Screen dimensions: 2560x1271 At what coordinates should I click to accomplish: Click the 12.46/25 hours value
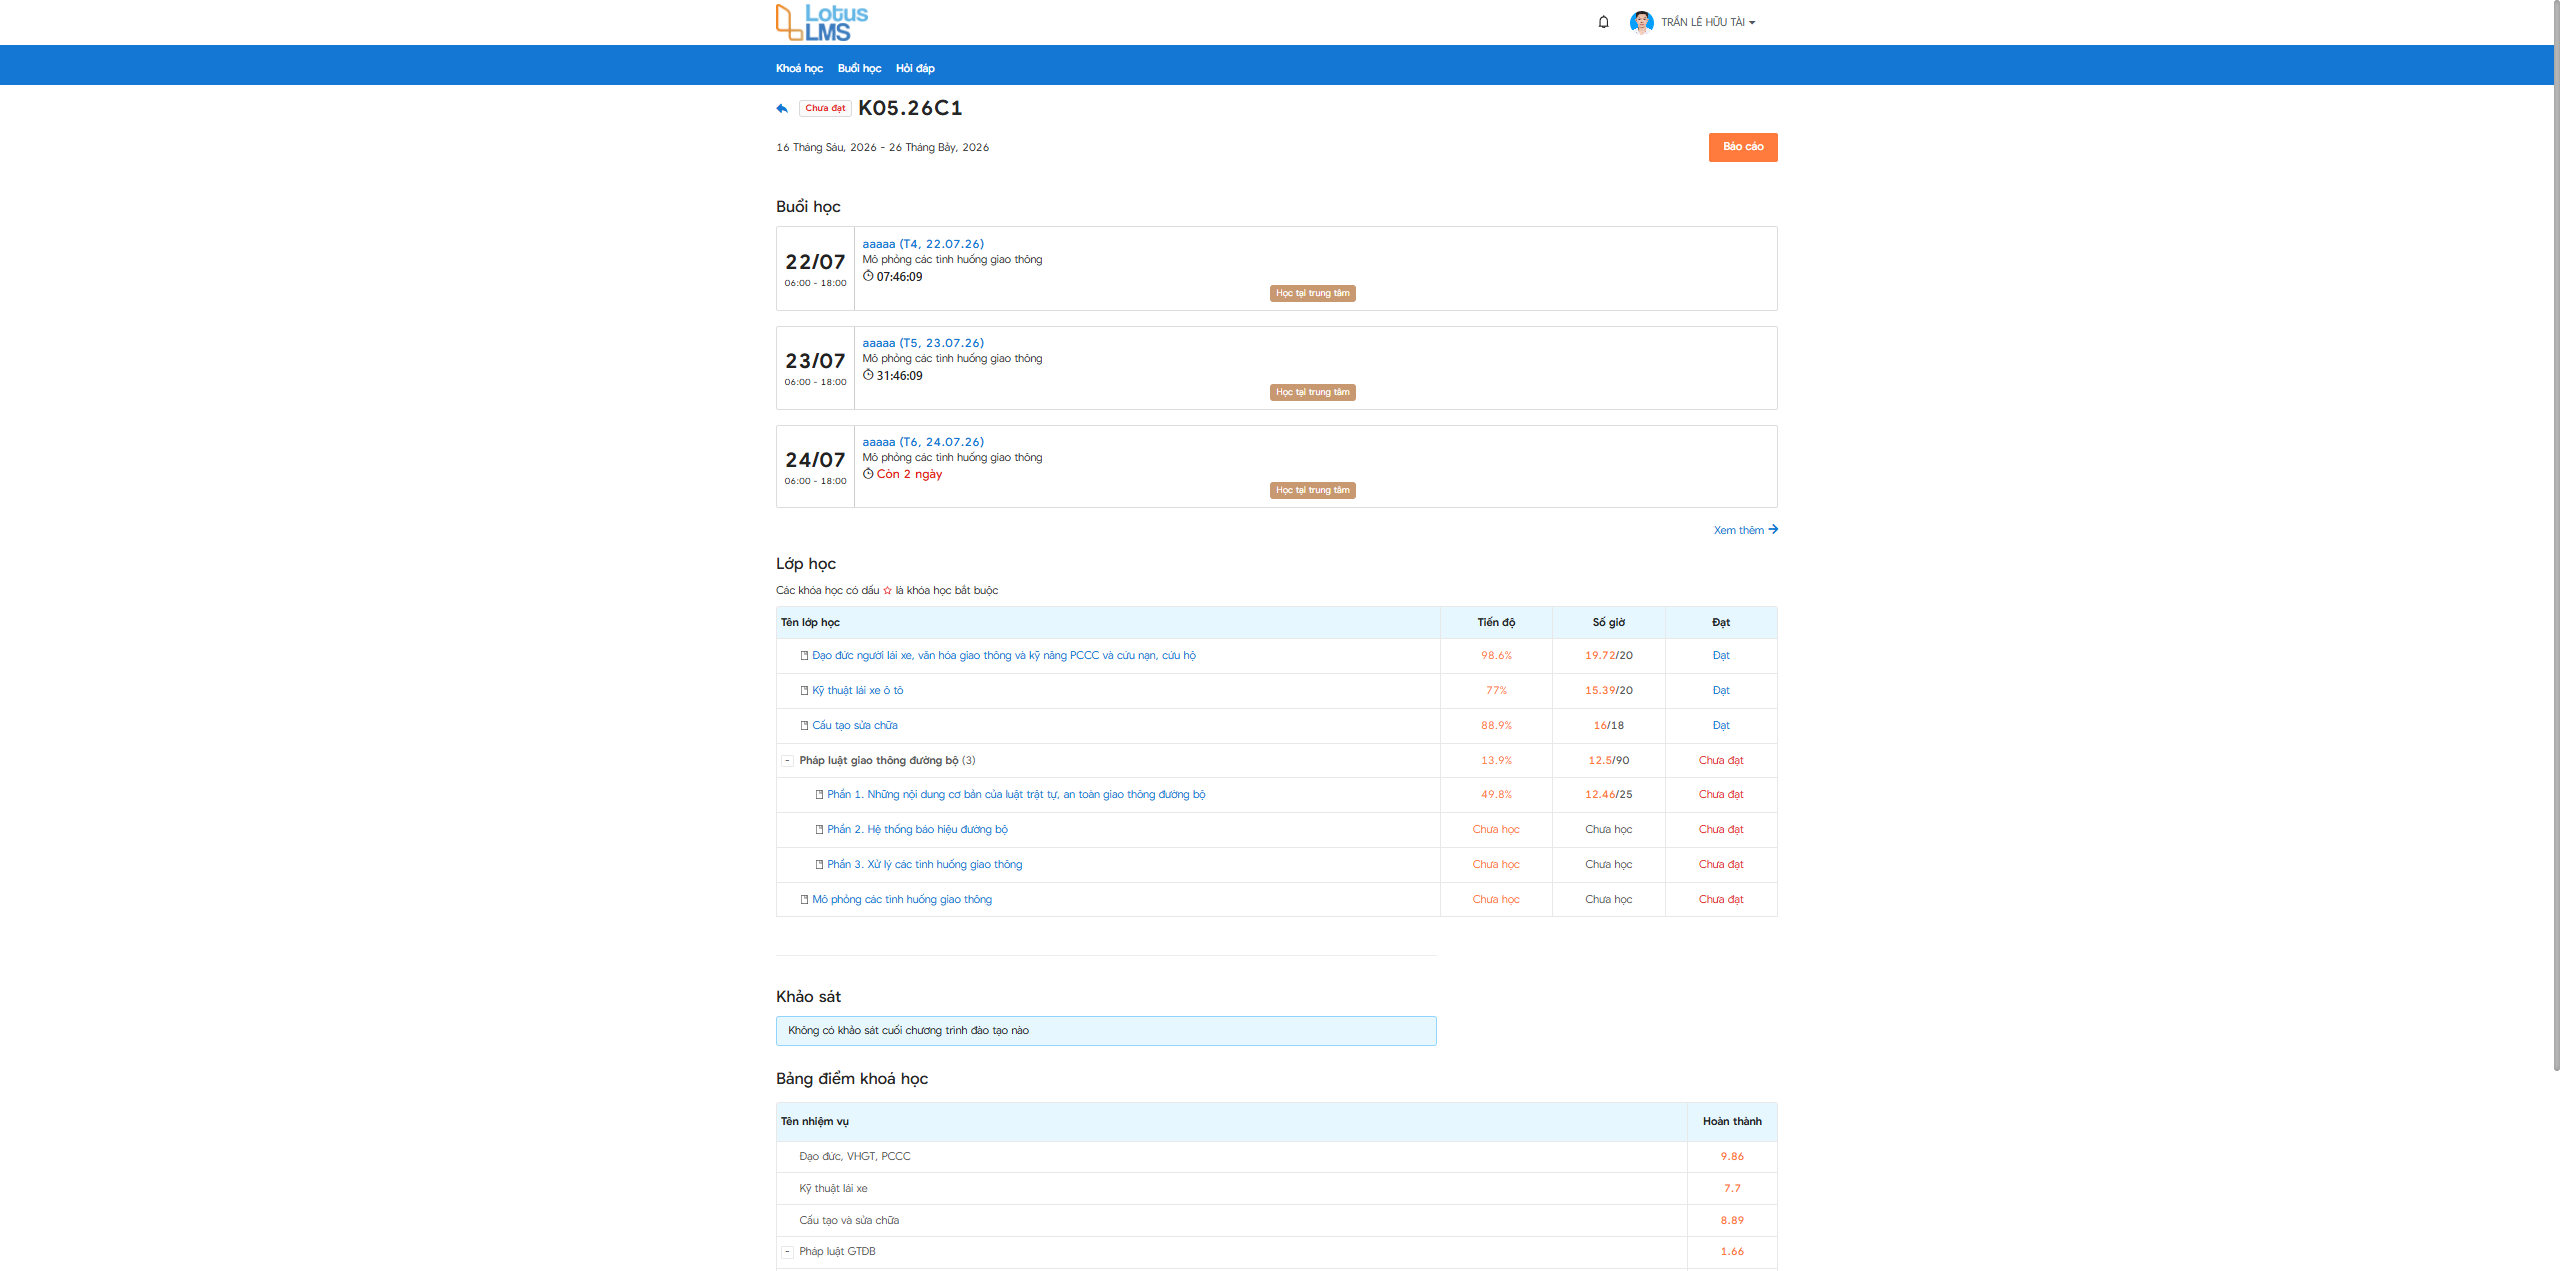(1609, 795)
